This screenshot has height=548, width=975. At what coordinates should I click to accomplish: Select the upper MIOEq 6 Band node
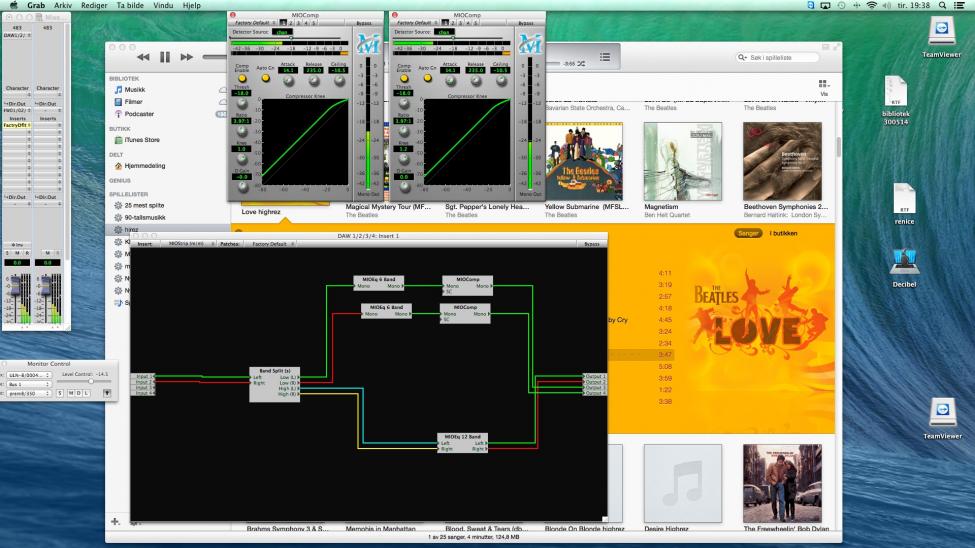click(379, 283)
